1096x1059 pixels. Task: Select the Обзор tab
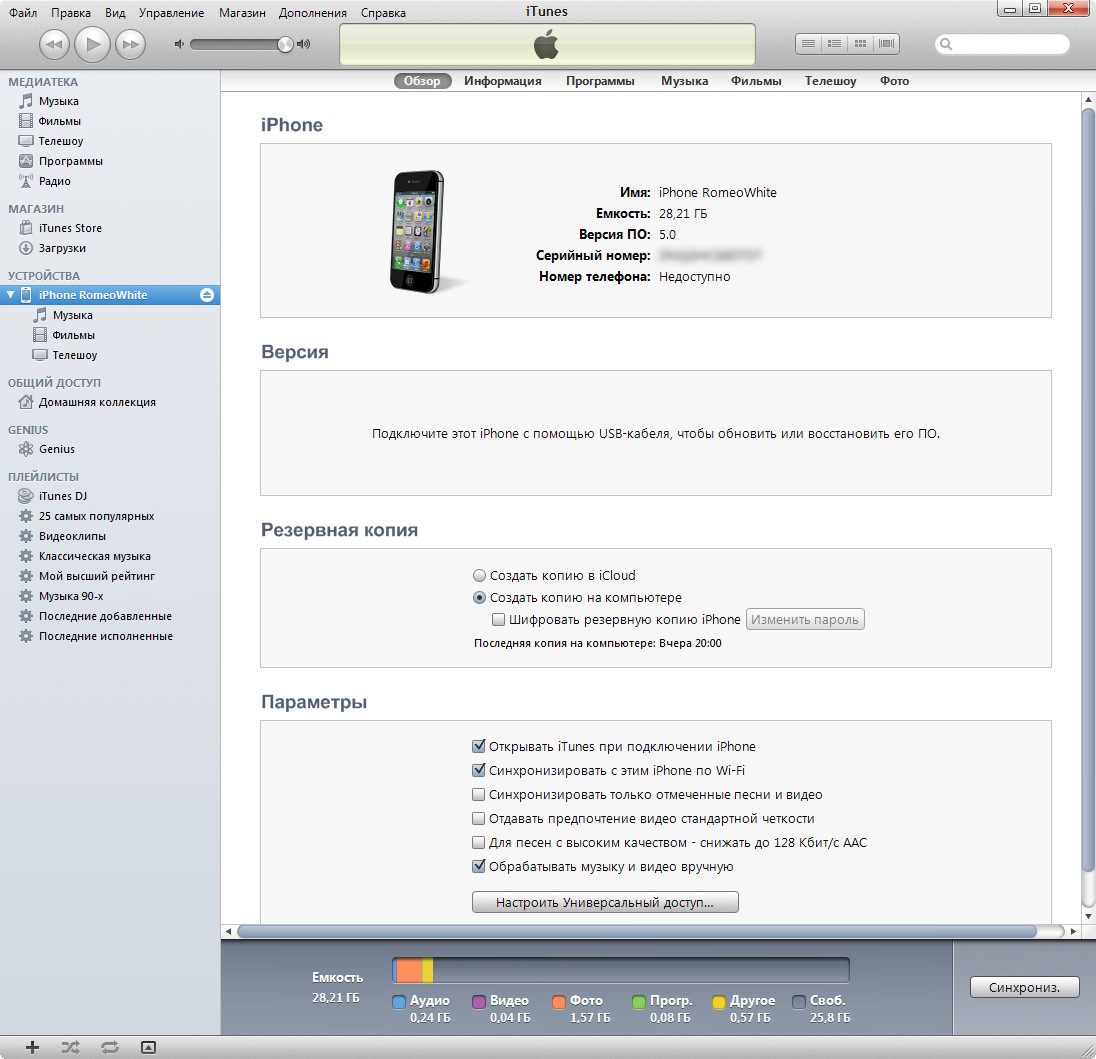click(422, 81)
